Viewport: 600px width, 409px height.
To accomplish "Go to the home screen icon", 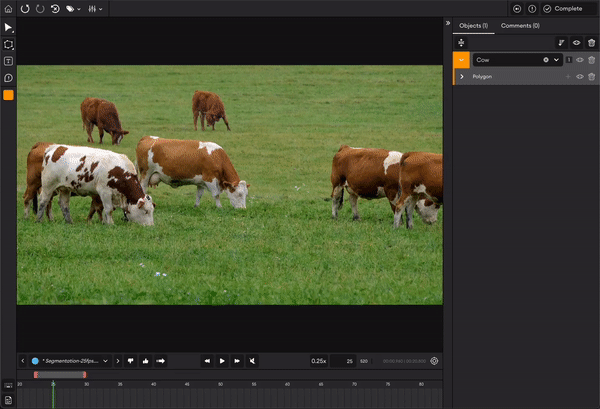I will point(8,8).
